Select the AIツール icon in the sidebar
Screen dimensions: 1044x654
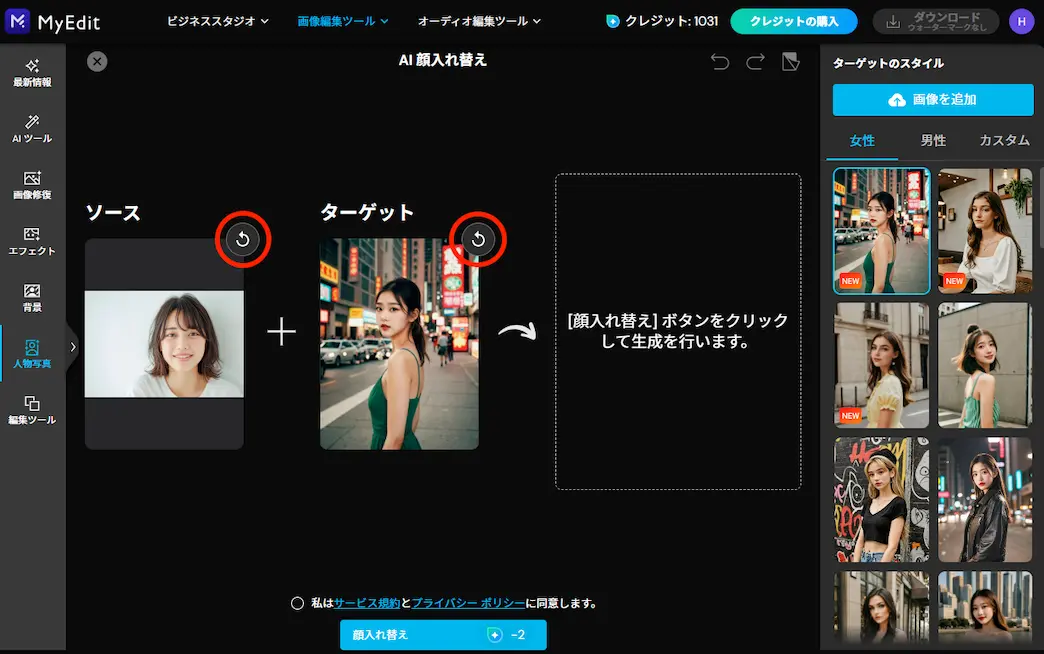click(32, 128)
